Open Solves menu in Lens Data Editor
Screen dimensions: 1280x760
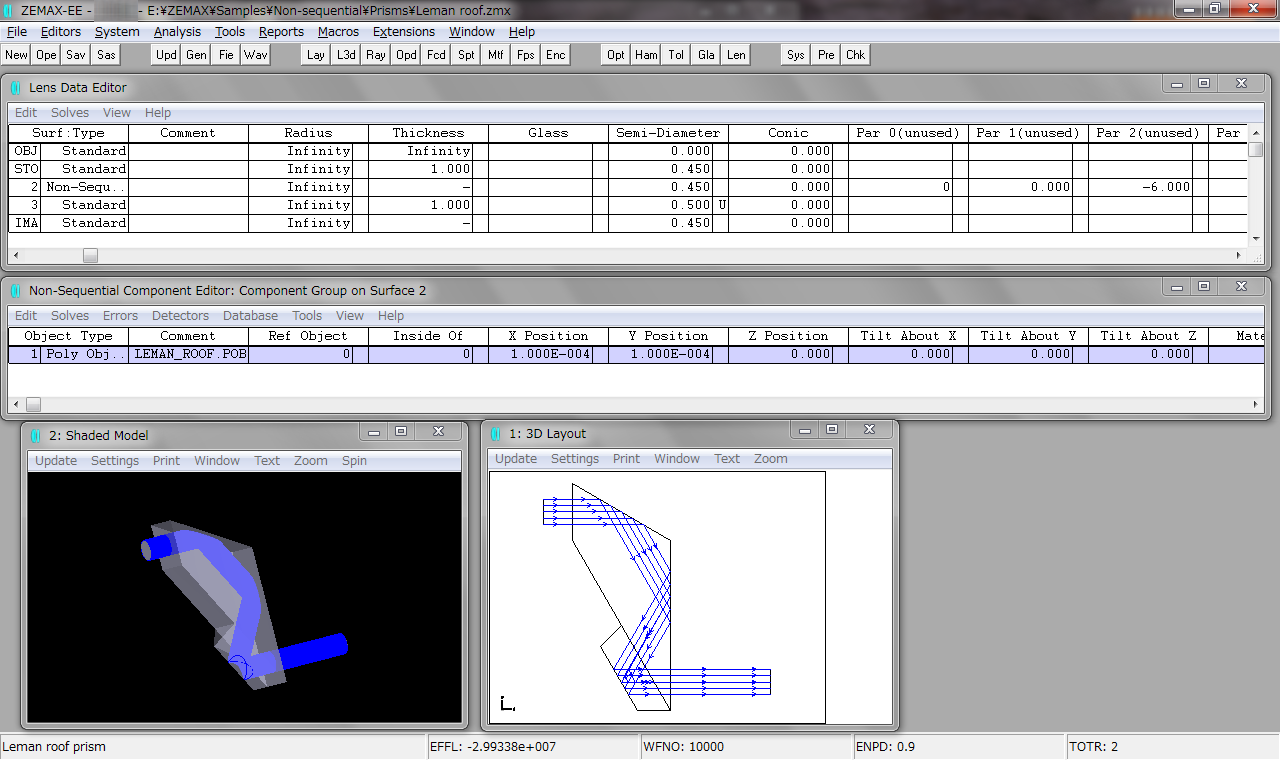[70, 113]
